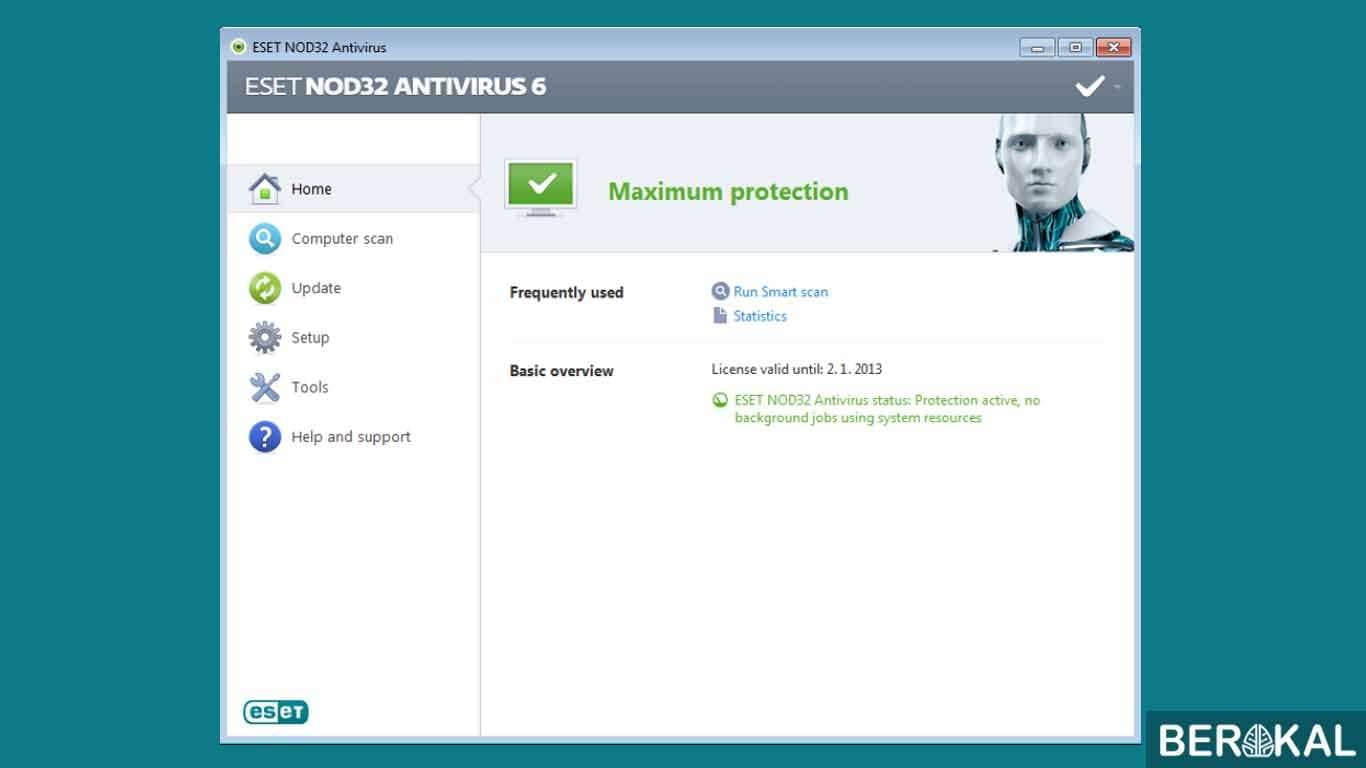Maximize the ESET NOD32 Antivirus window
This screenshot has height=768, width=1366.
1075,47
